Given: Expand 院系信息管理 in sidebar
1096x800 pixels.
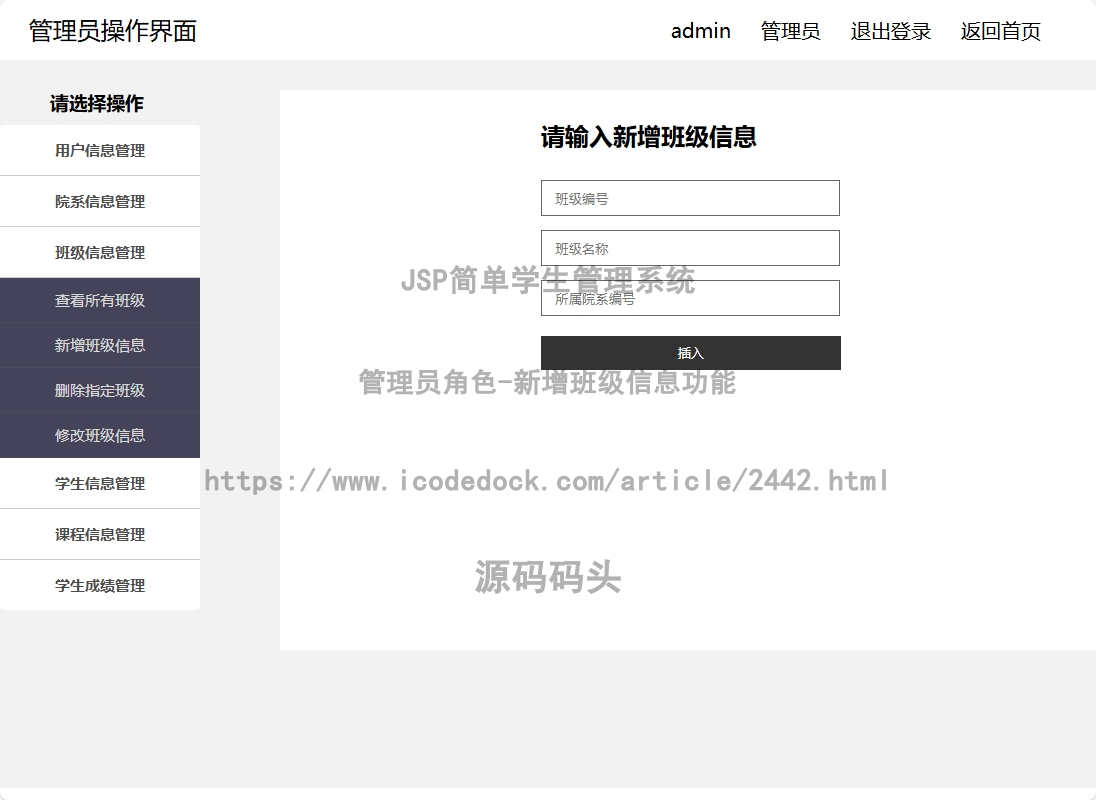Looking at the screenshot, I should (100, 201).
